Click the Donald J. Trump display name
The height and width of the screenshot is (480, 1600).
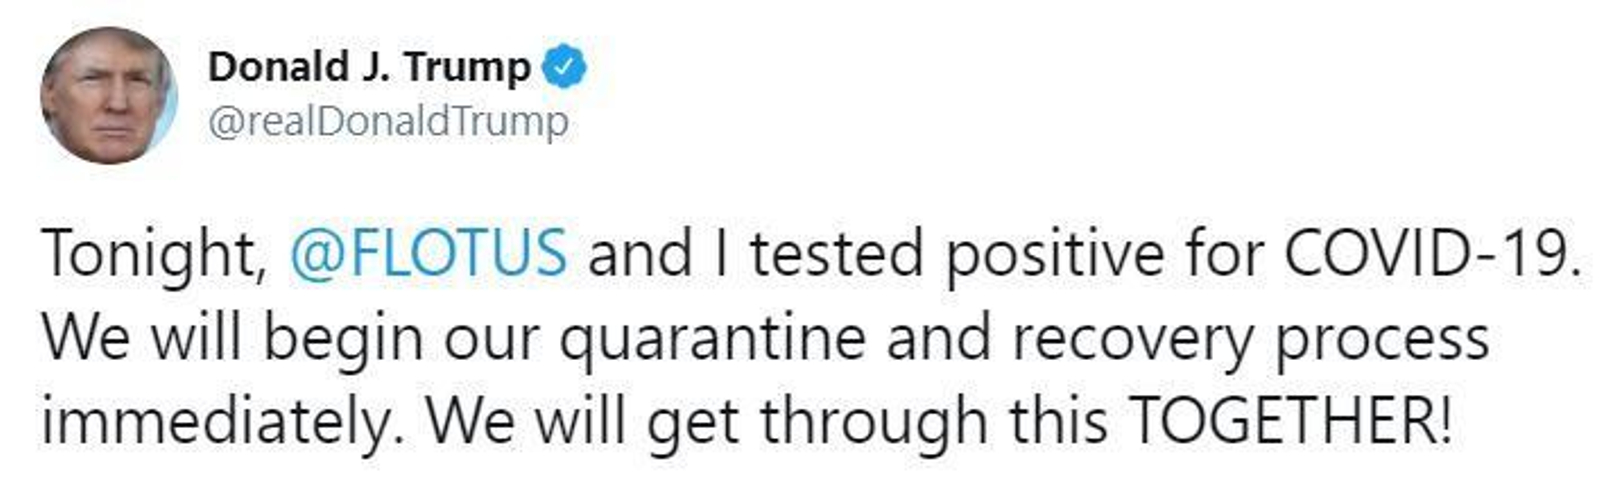tap(369, 67)
